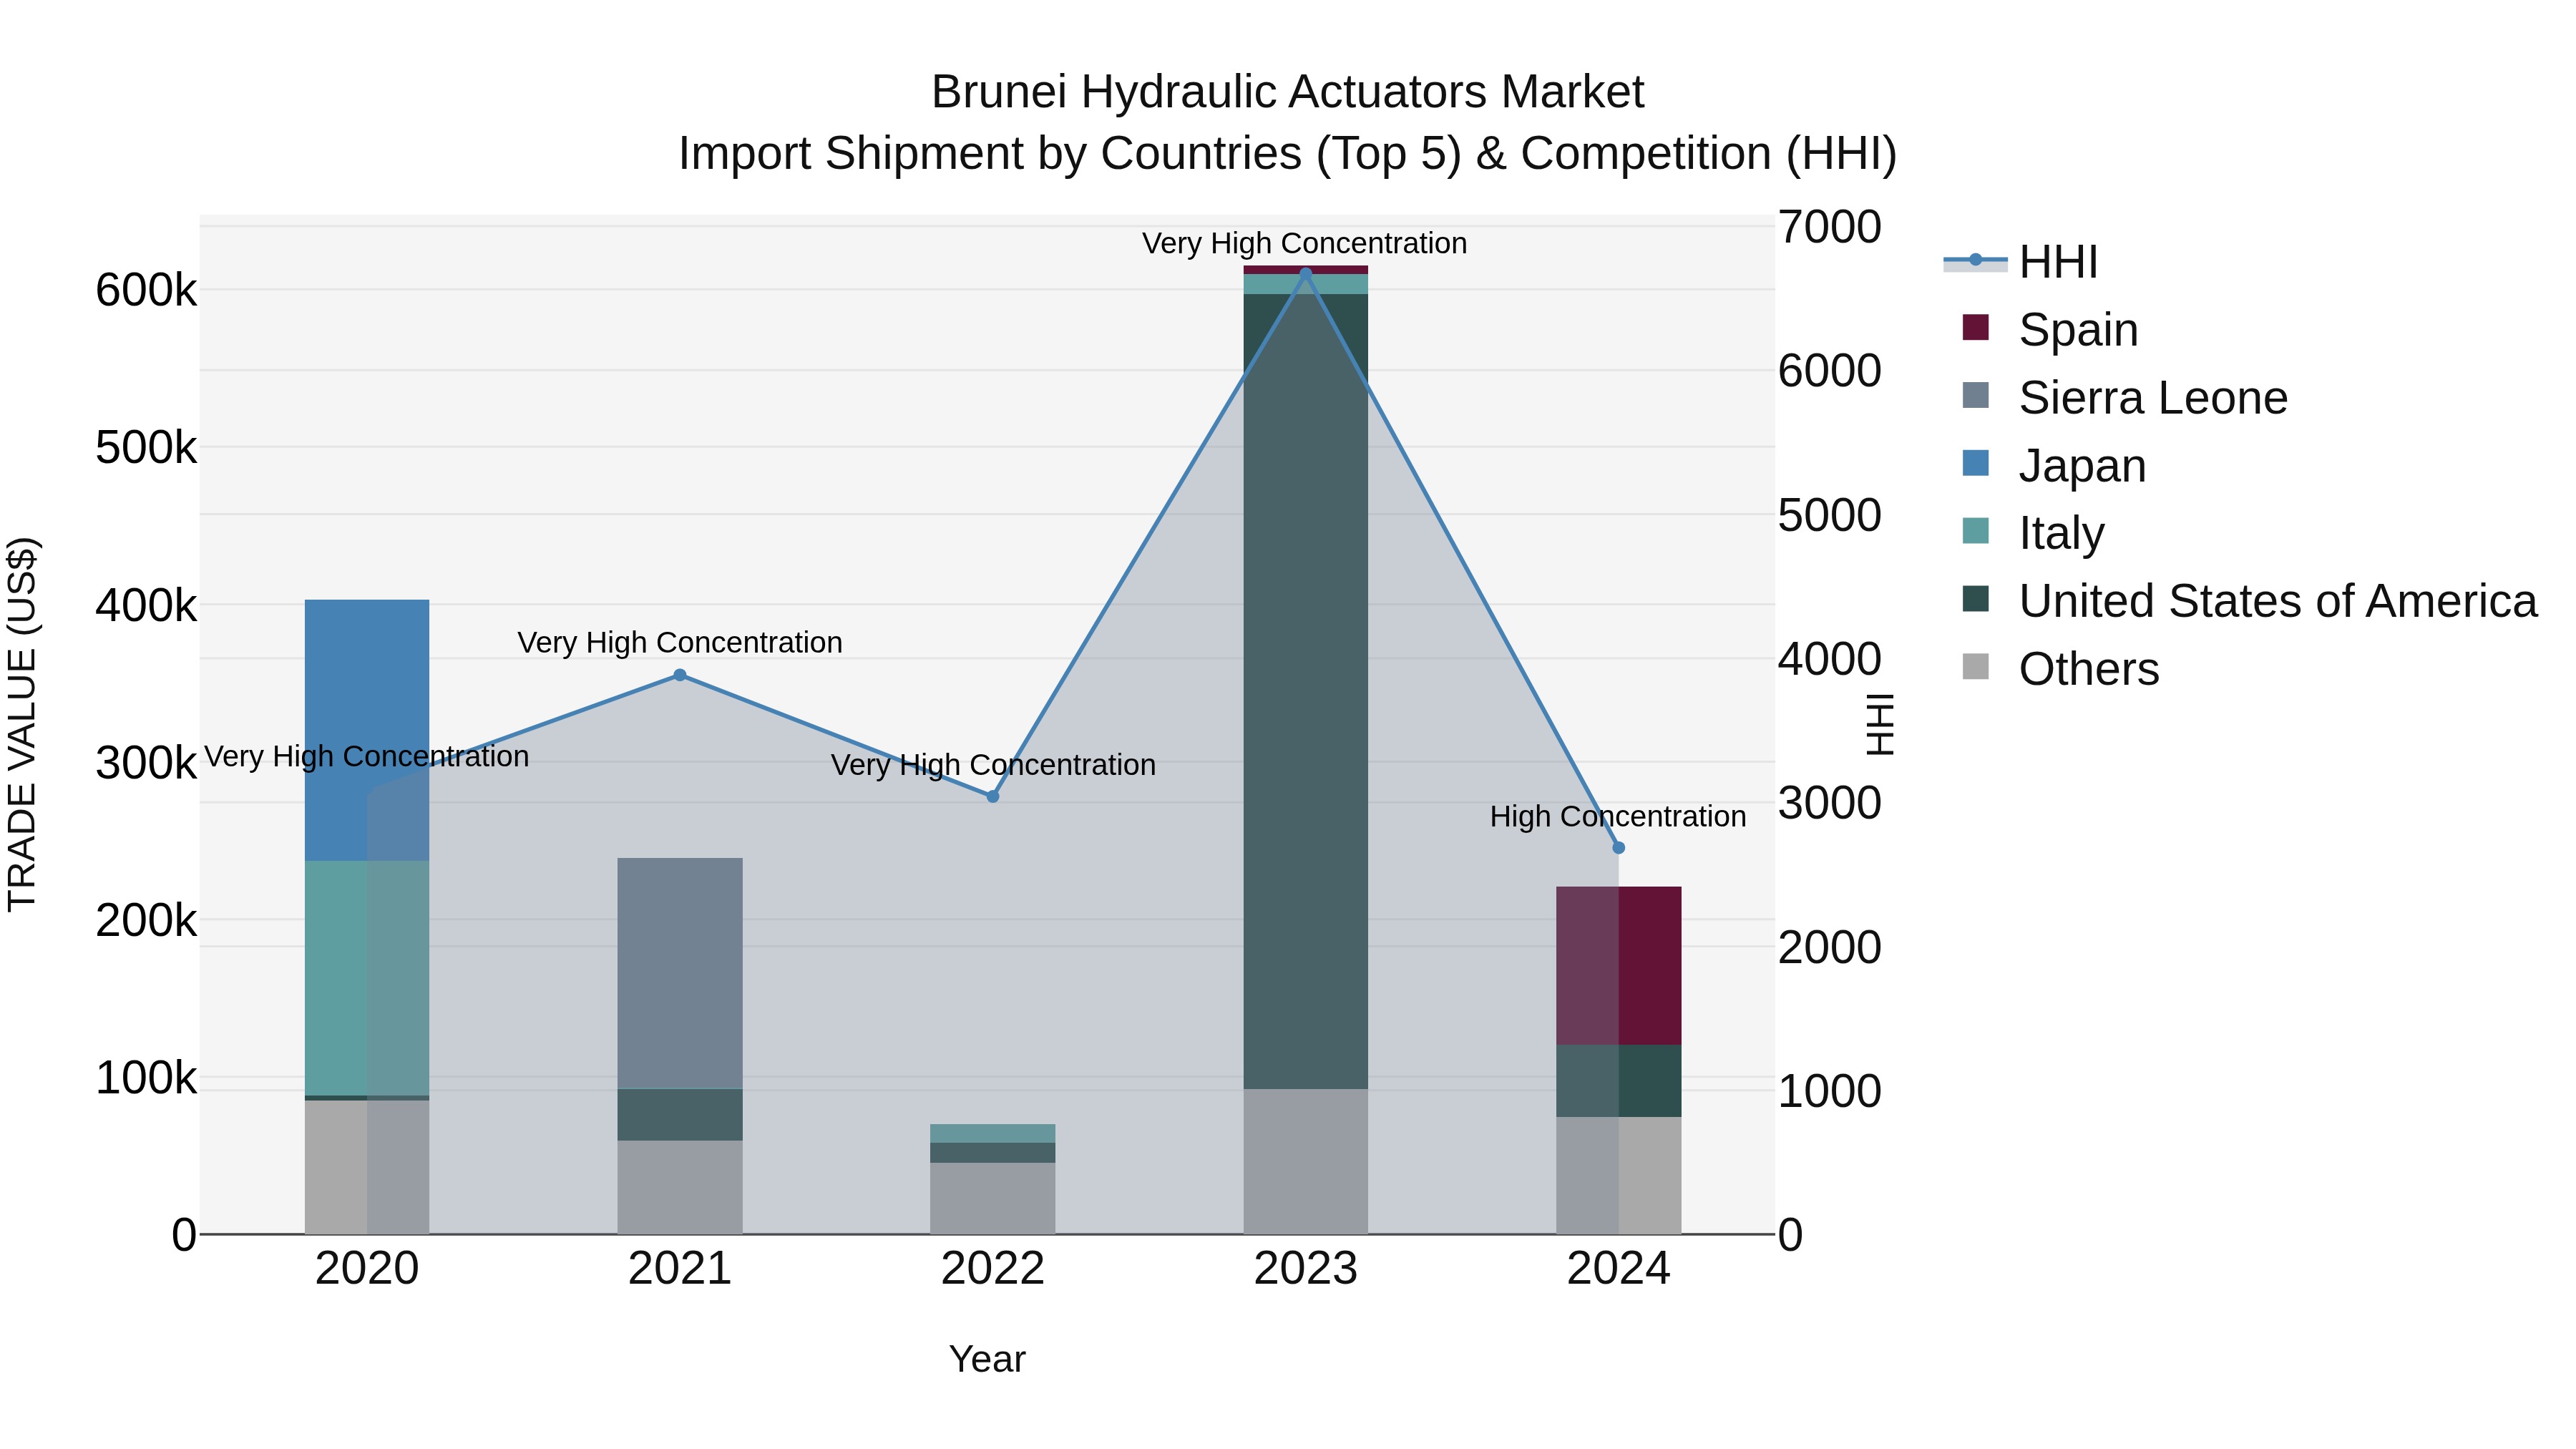Click the HHI data point for 2022
This screenshot has height=1449, width=2576.
993,797
